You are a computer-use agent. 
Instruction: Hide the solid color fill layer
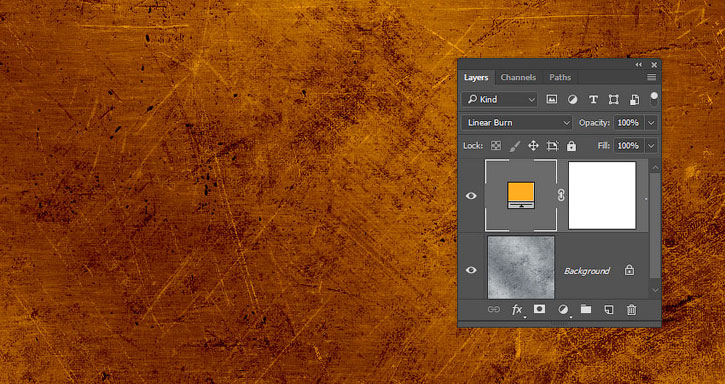pyautogui.click(x=471, y=196)
